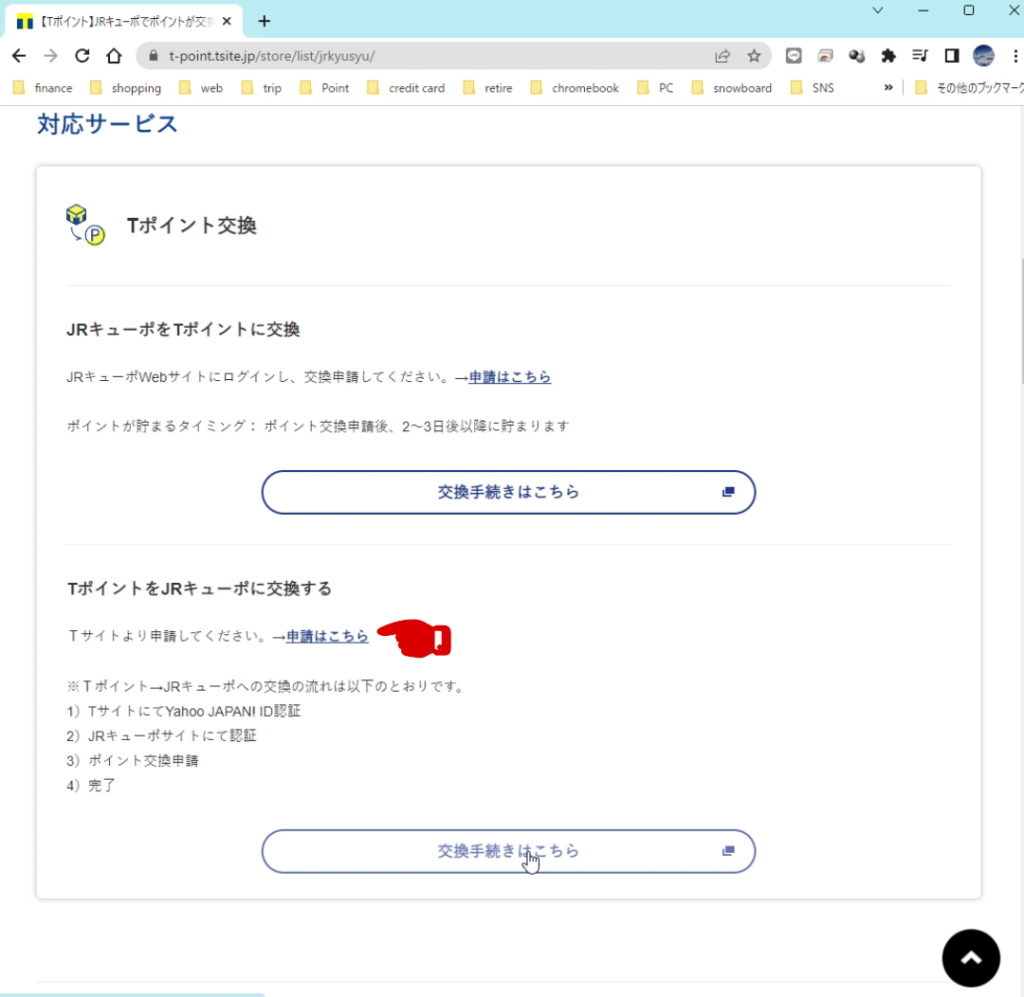Open the trip bookmark folder
Image resolution: width=1024 pixels, height=997 pixels.
coord(262,87)
